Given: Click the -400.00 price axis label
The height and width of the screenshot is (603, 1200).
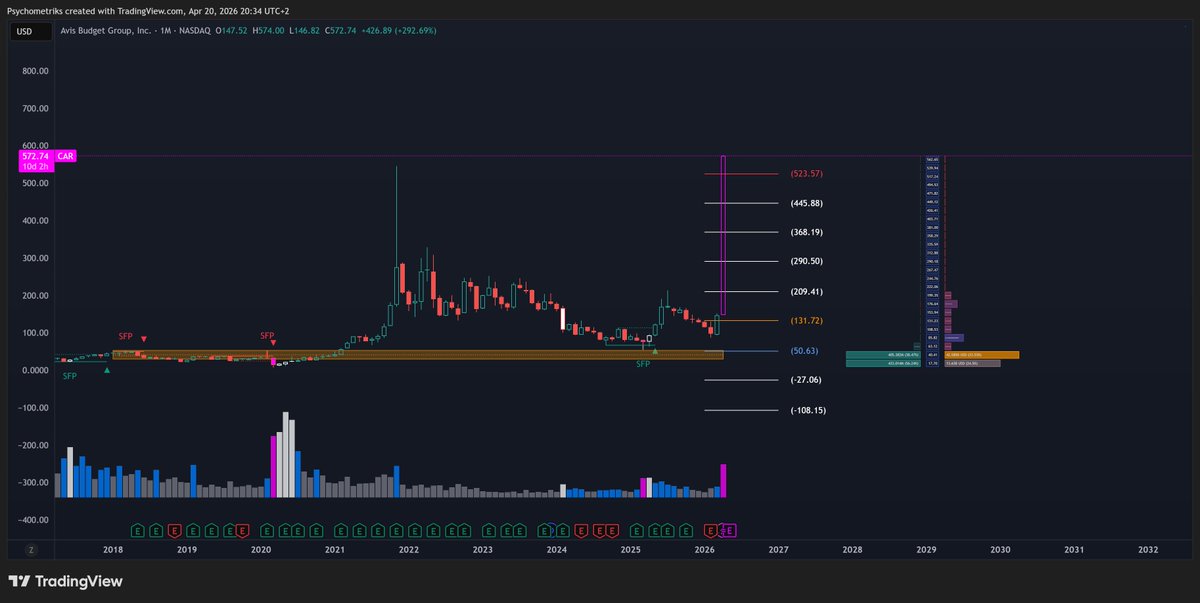Looking at the screenshot, I should 34,520.
